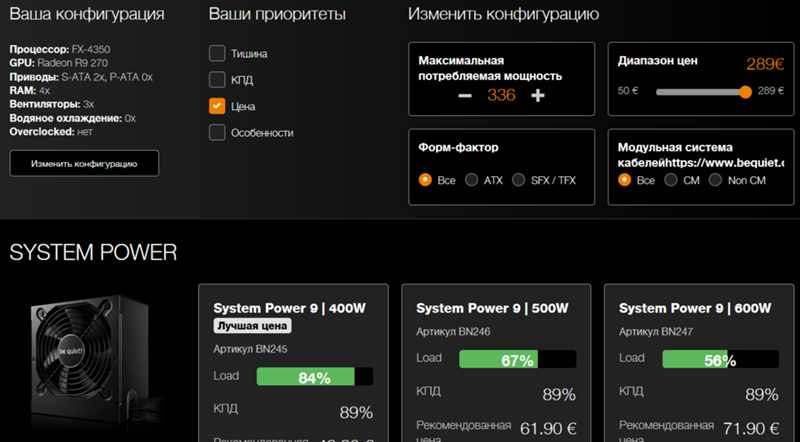
Task: Click the Ваши приоритеты heading
Action: 277,14
